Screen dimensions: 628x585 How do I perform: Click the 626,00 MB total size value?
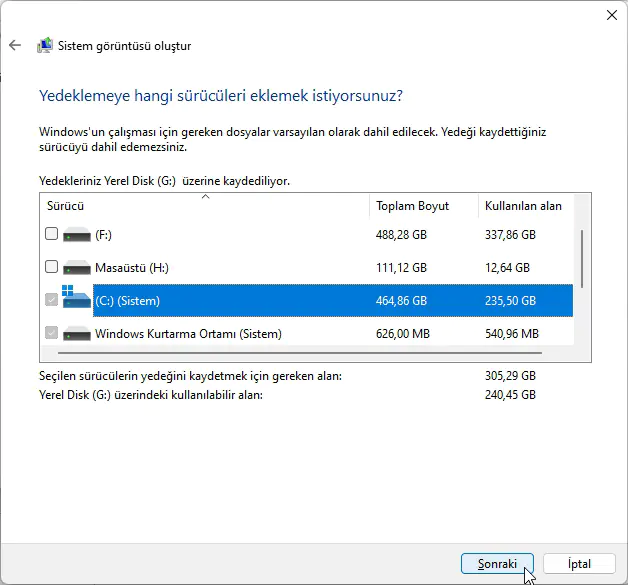coord(403,334)
